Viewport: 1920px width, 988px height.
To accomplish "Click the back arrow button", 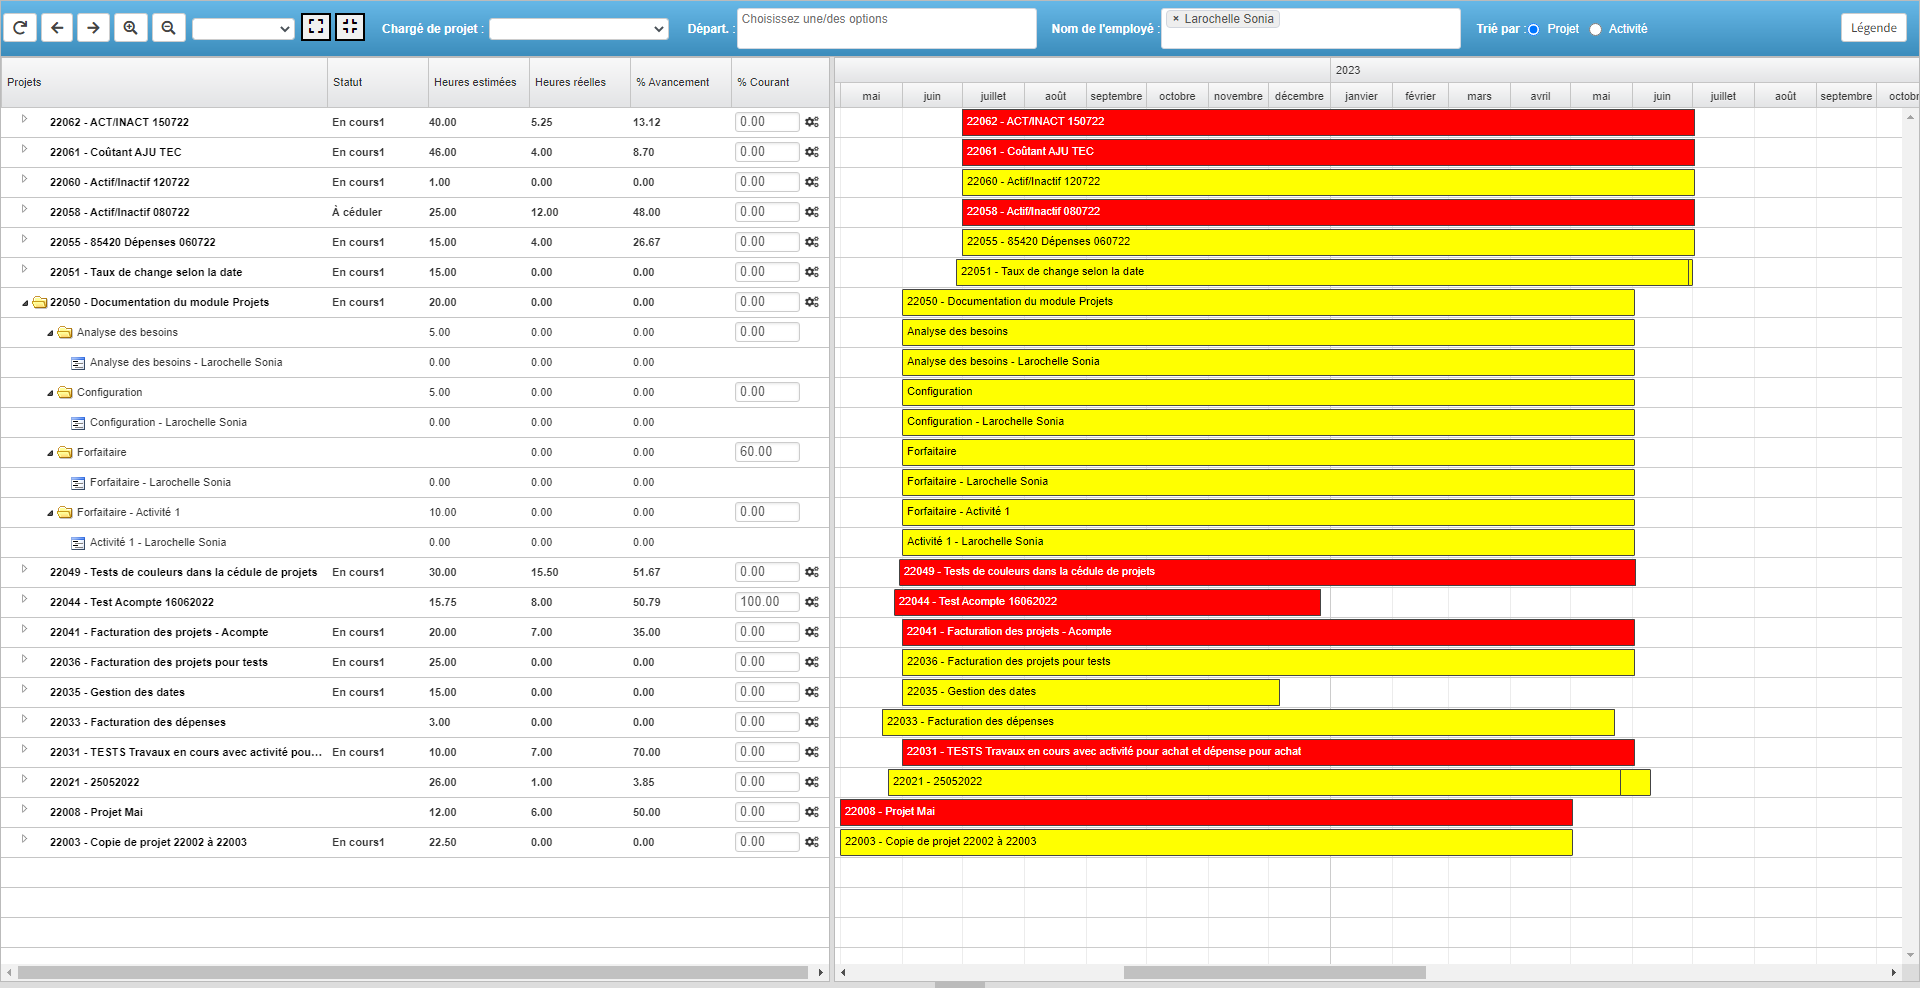I will click(x=57, y=28).
